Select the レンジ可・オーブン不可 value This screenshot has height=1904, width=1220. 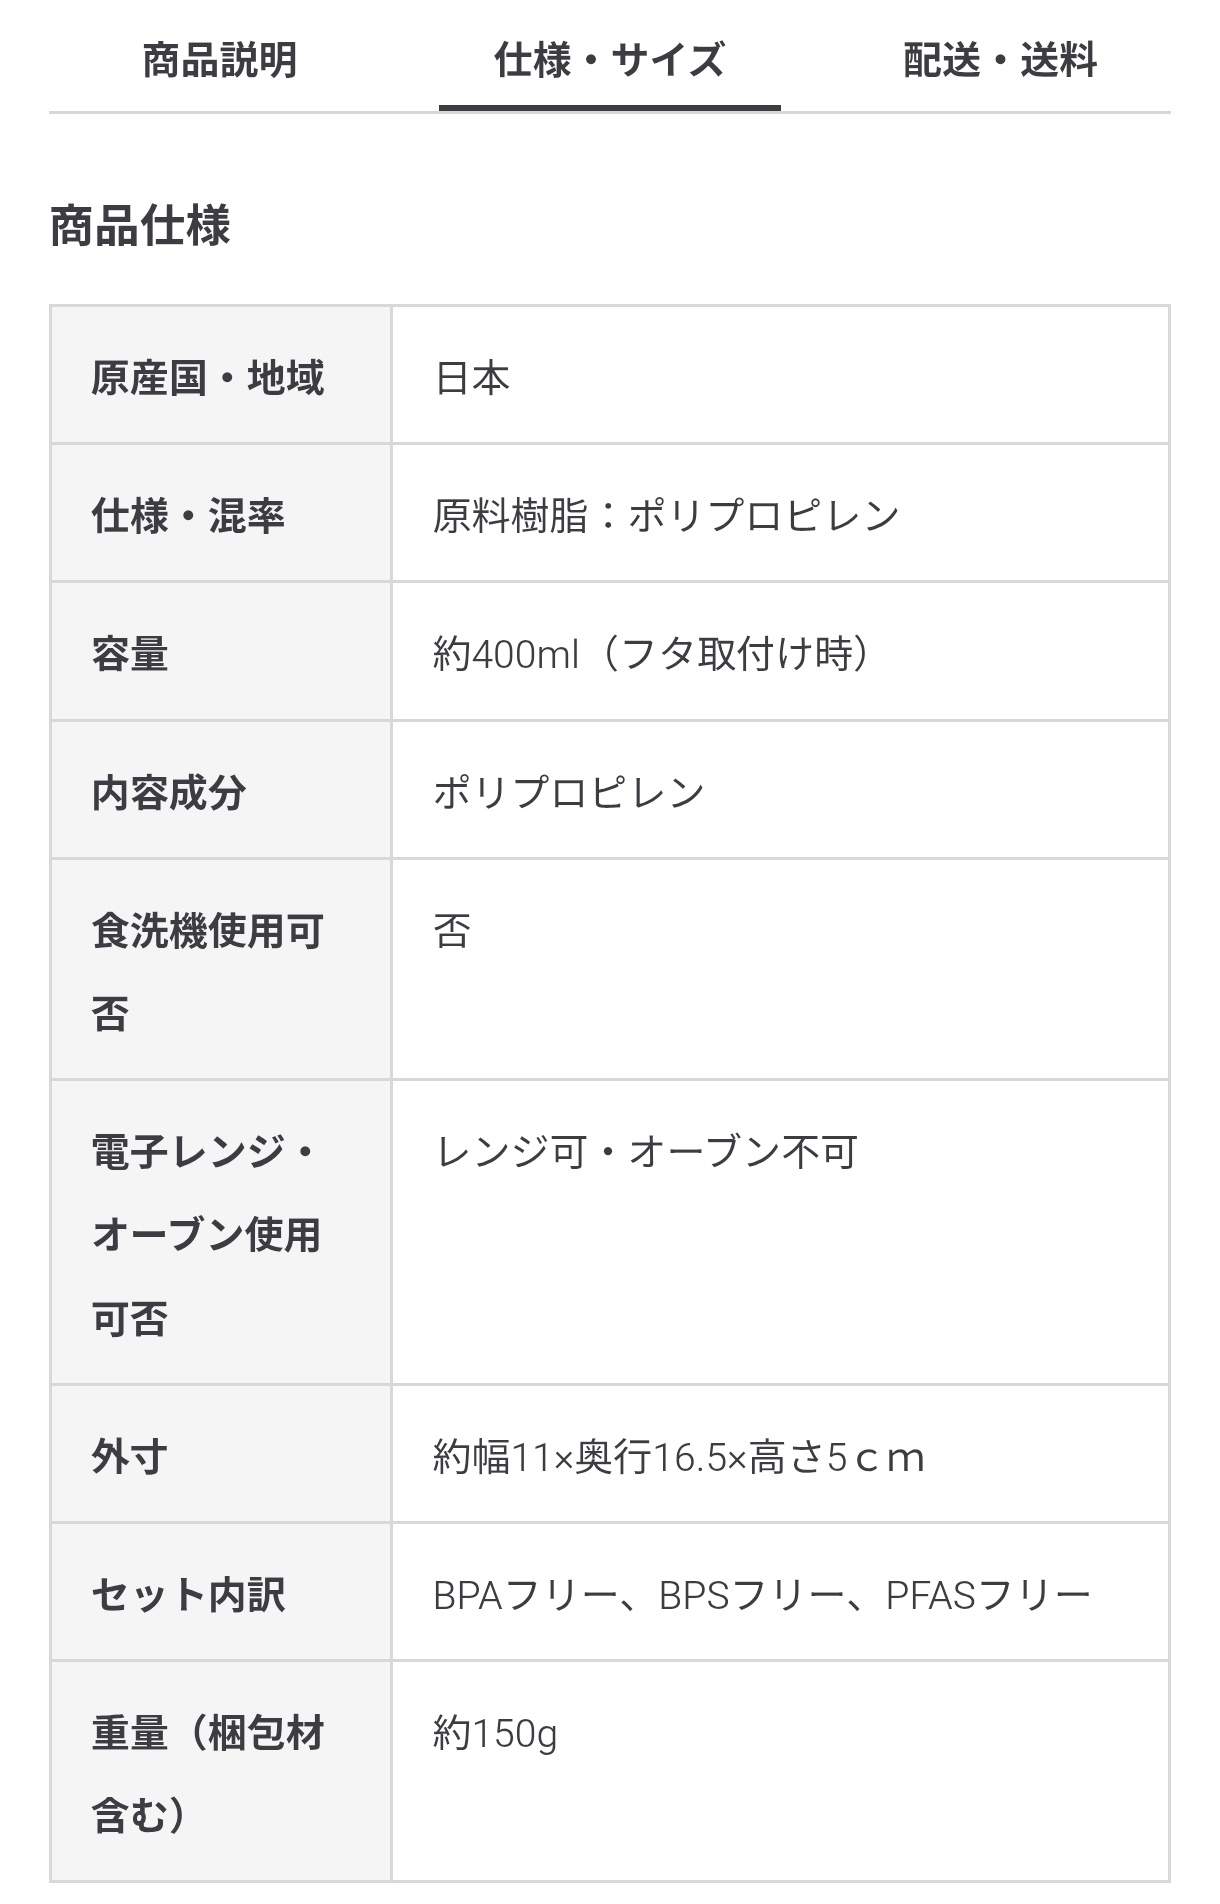click(646, 1152)
